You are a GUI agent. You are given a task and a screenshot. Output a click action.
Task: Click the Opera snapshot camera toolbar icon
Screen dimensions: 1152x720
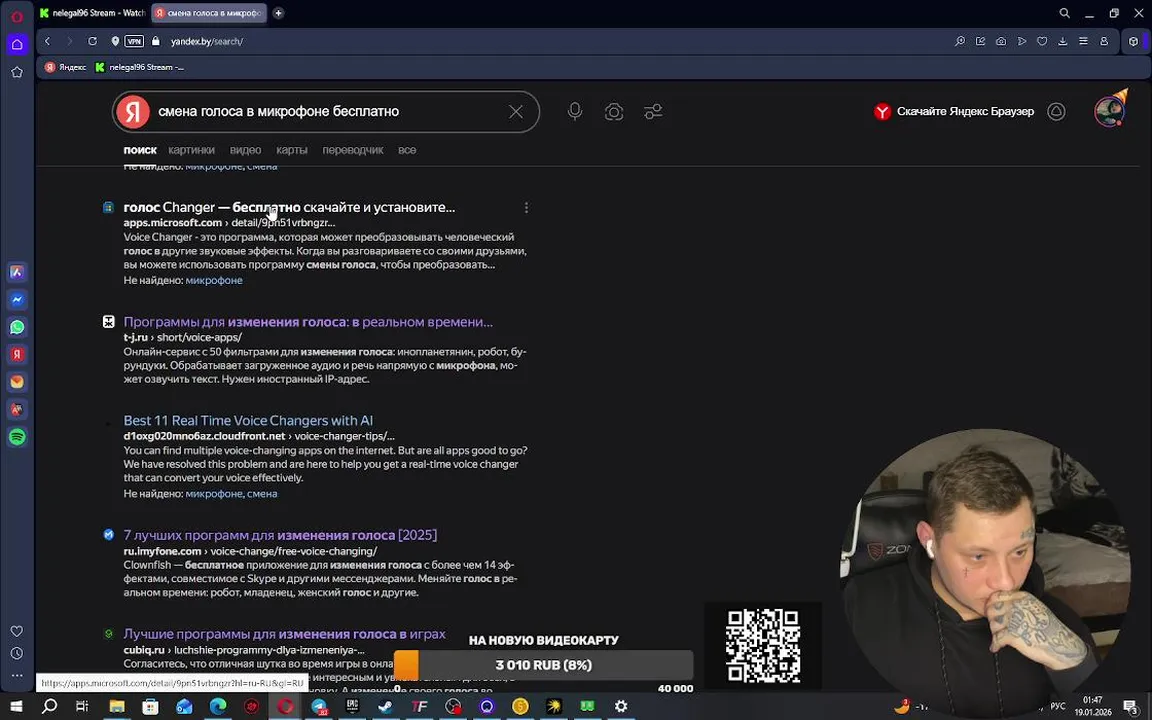point(1001,42)
